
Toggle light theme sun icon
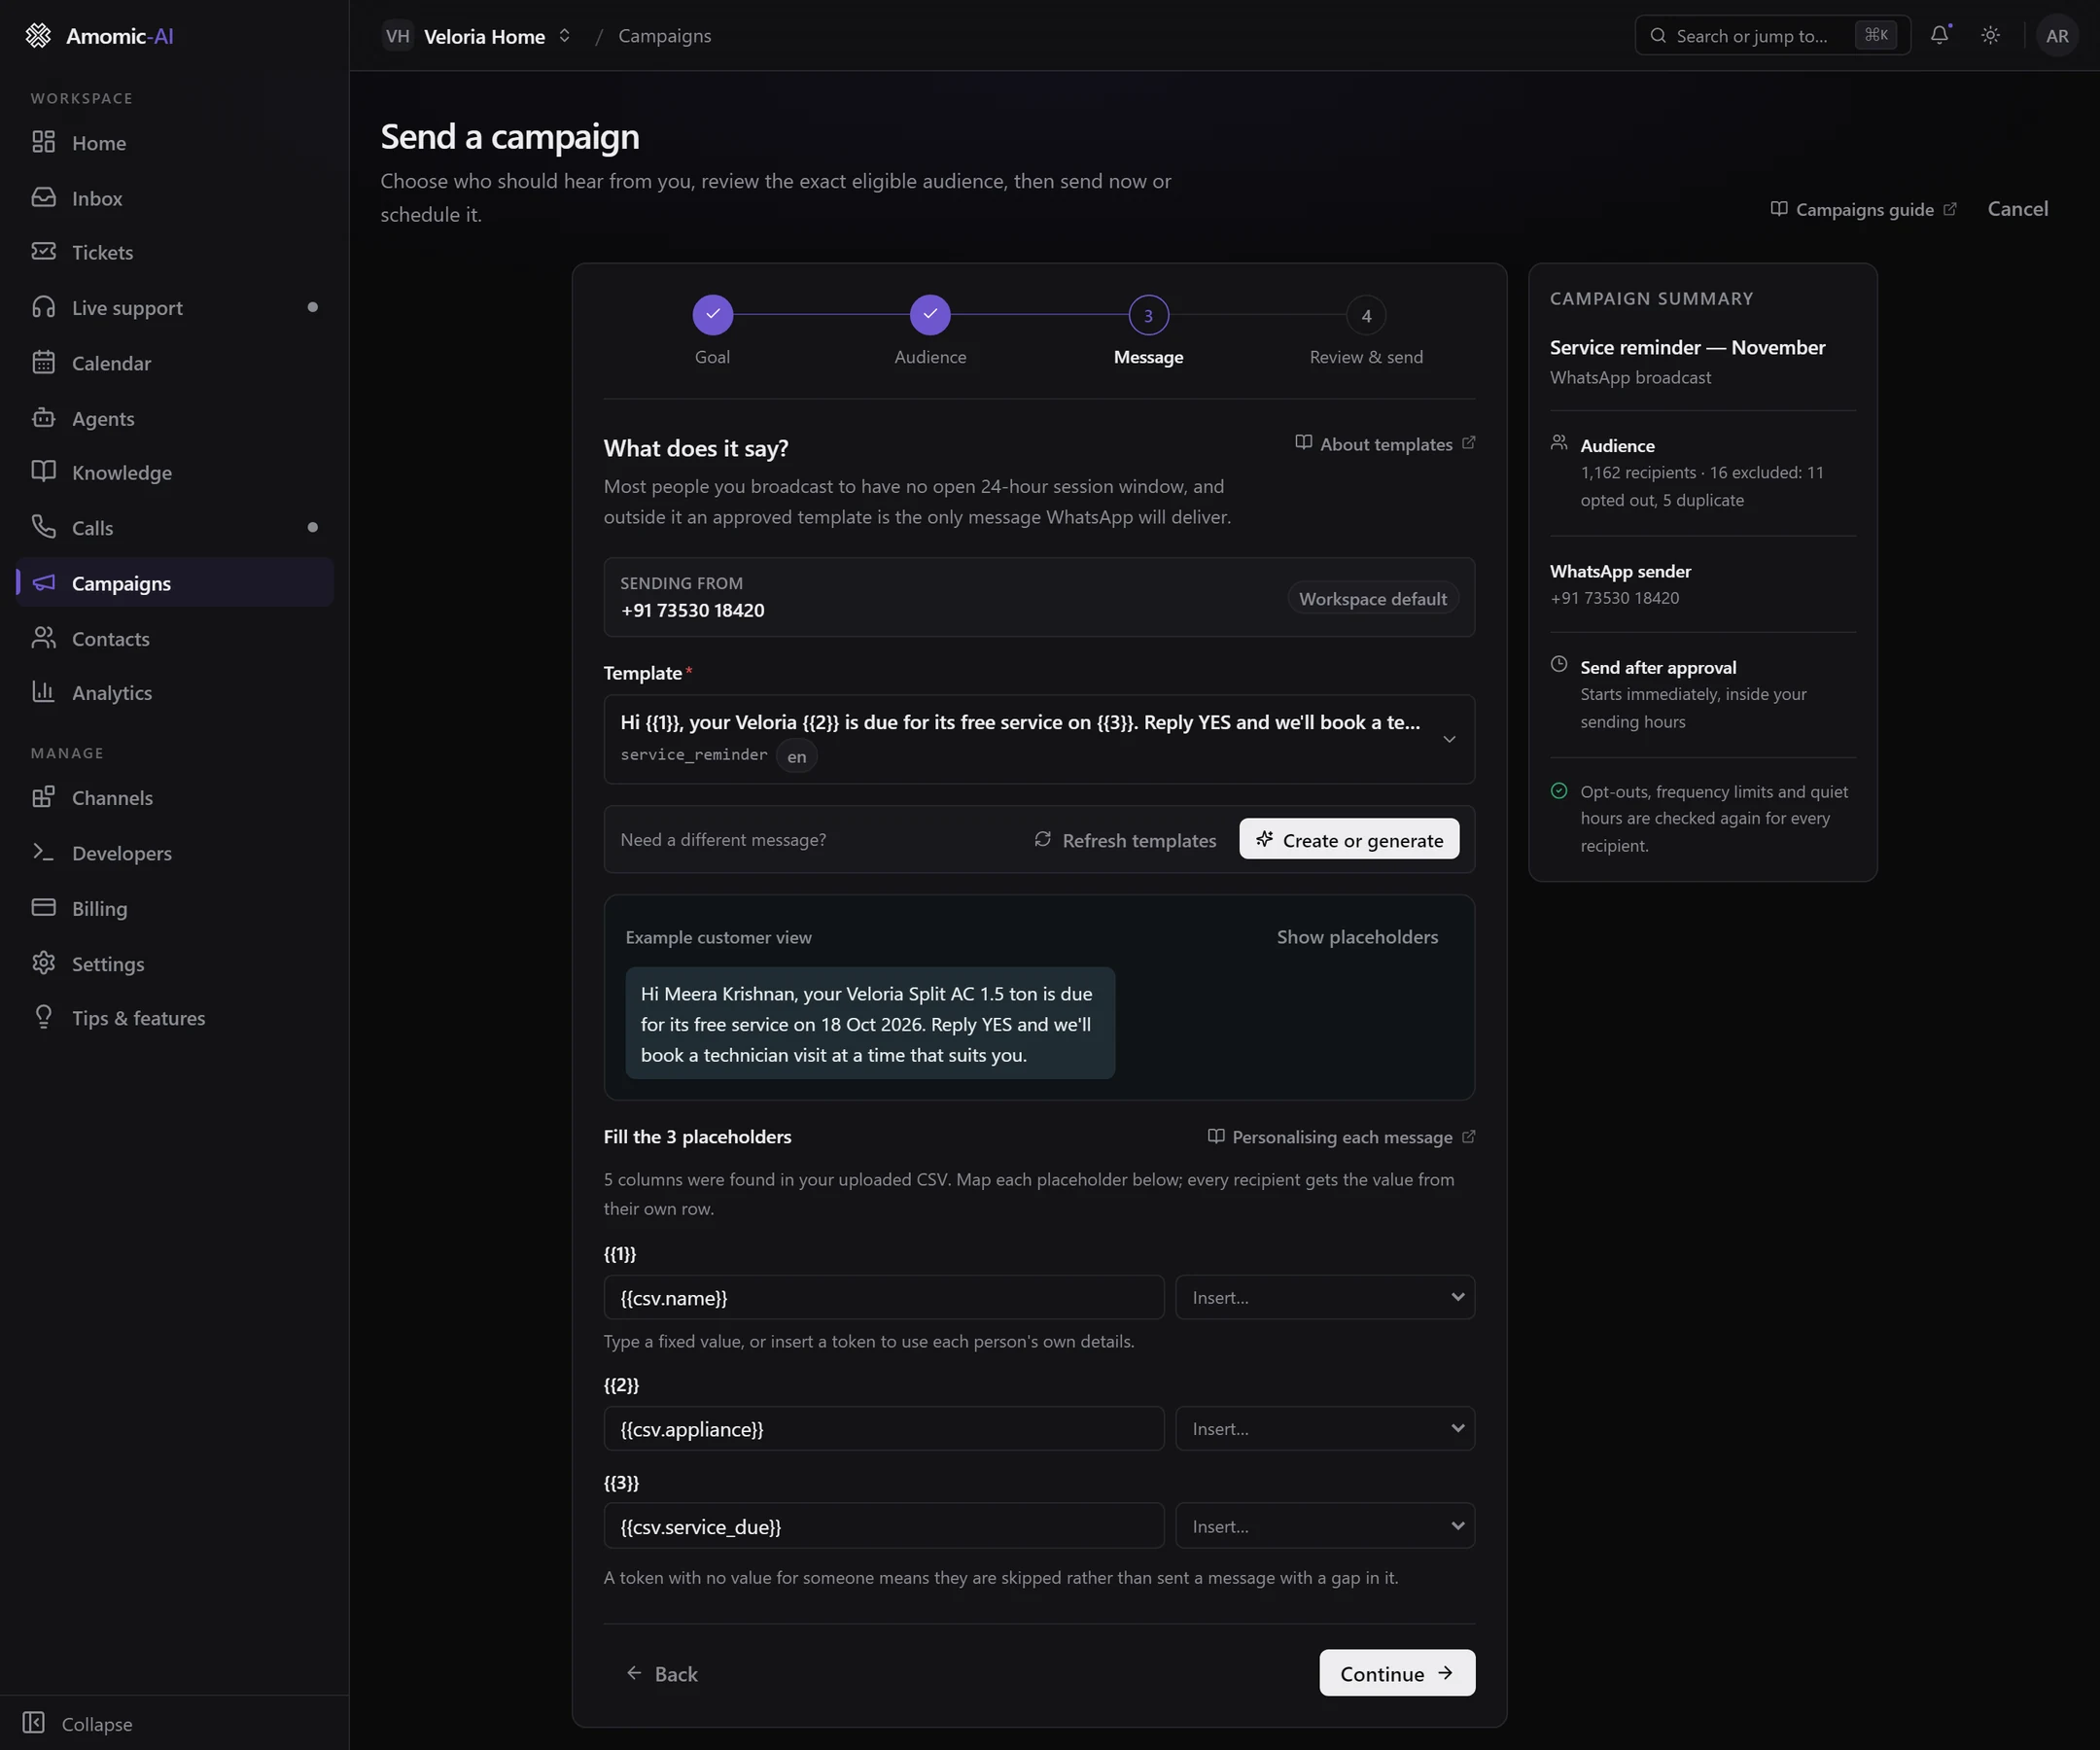pyautogui.click(x=1990, y=35)
